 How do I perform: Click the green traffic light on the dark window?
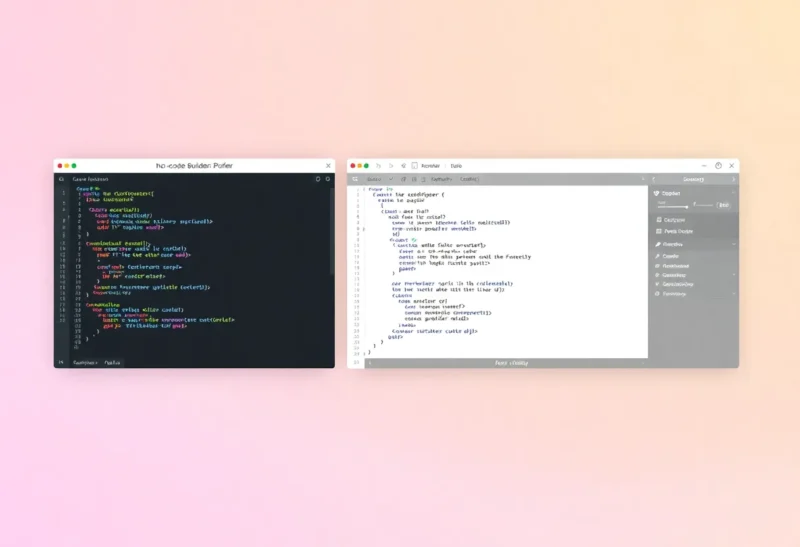tap(74, 166)
